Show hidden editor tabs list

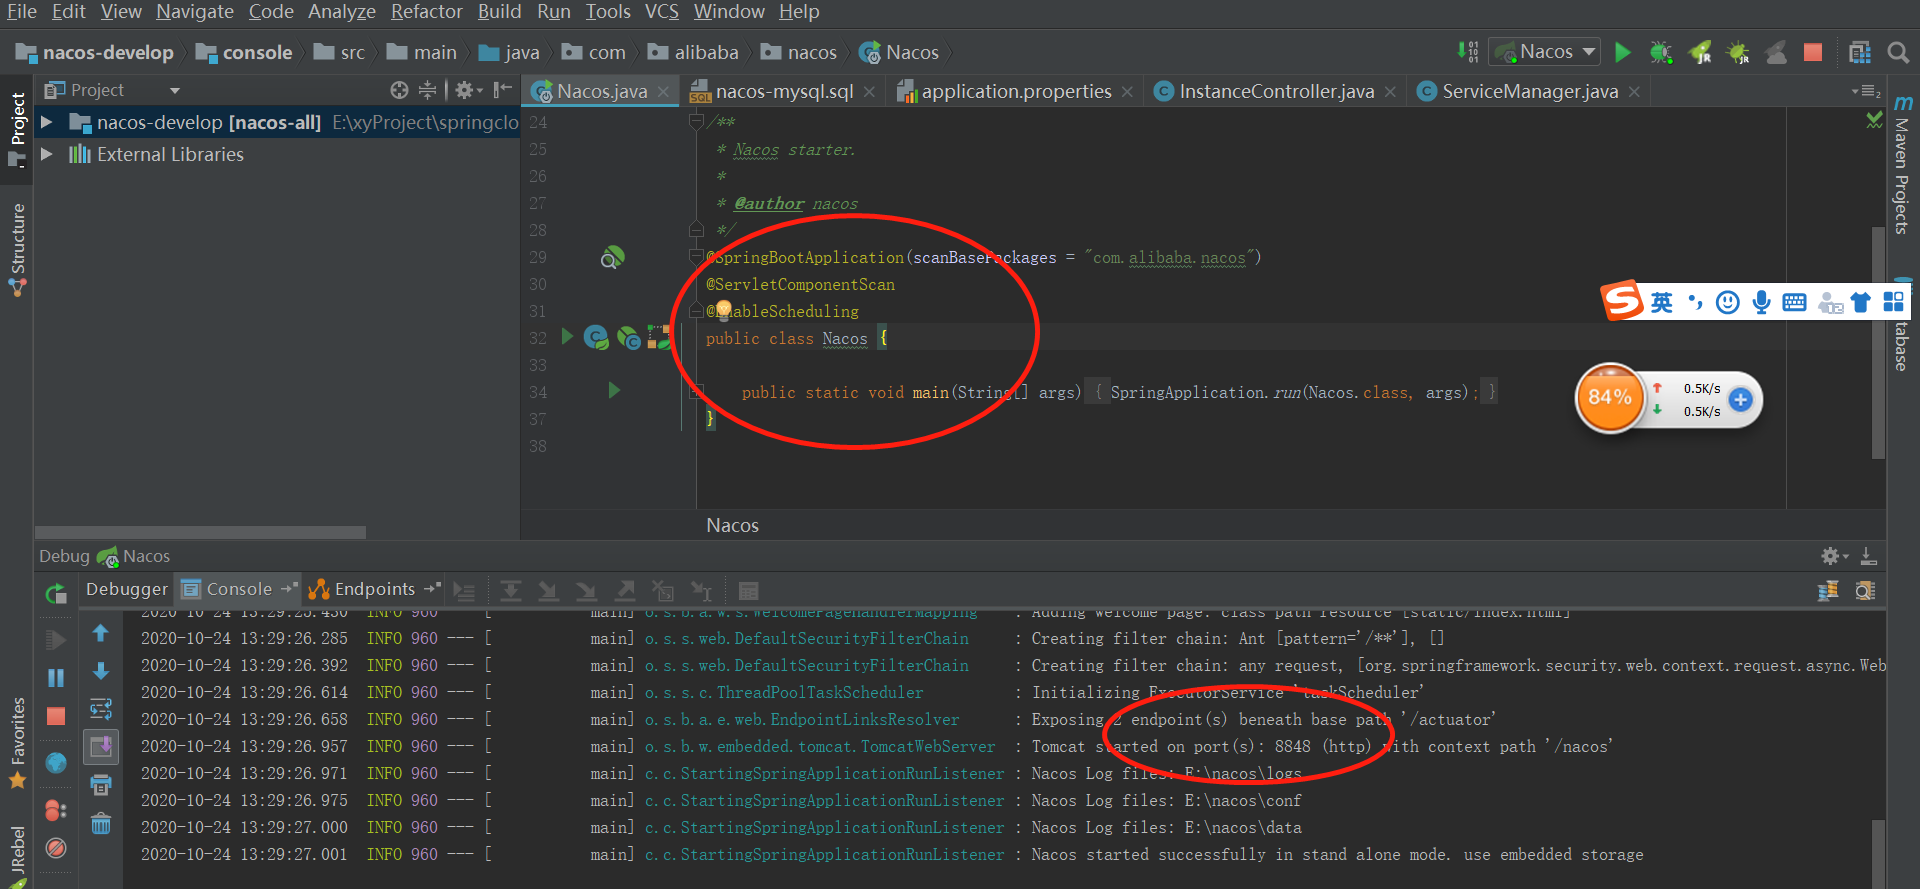[1865, 91]
